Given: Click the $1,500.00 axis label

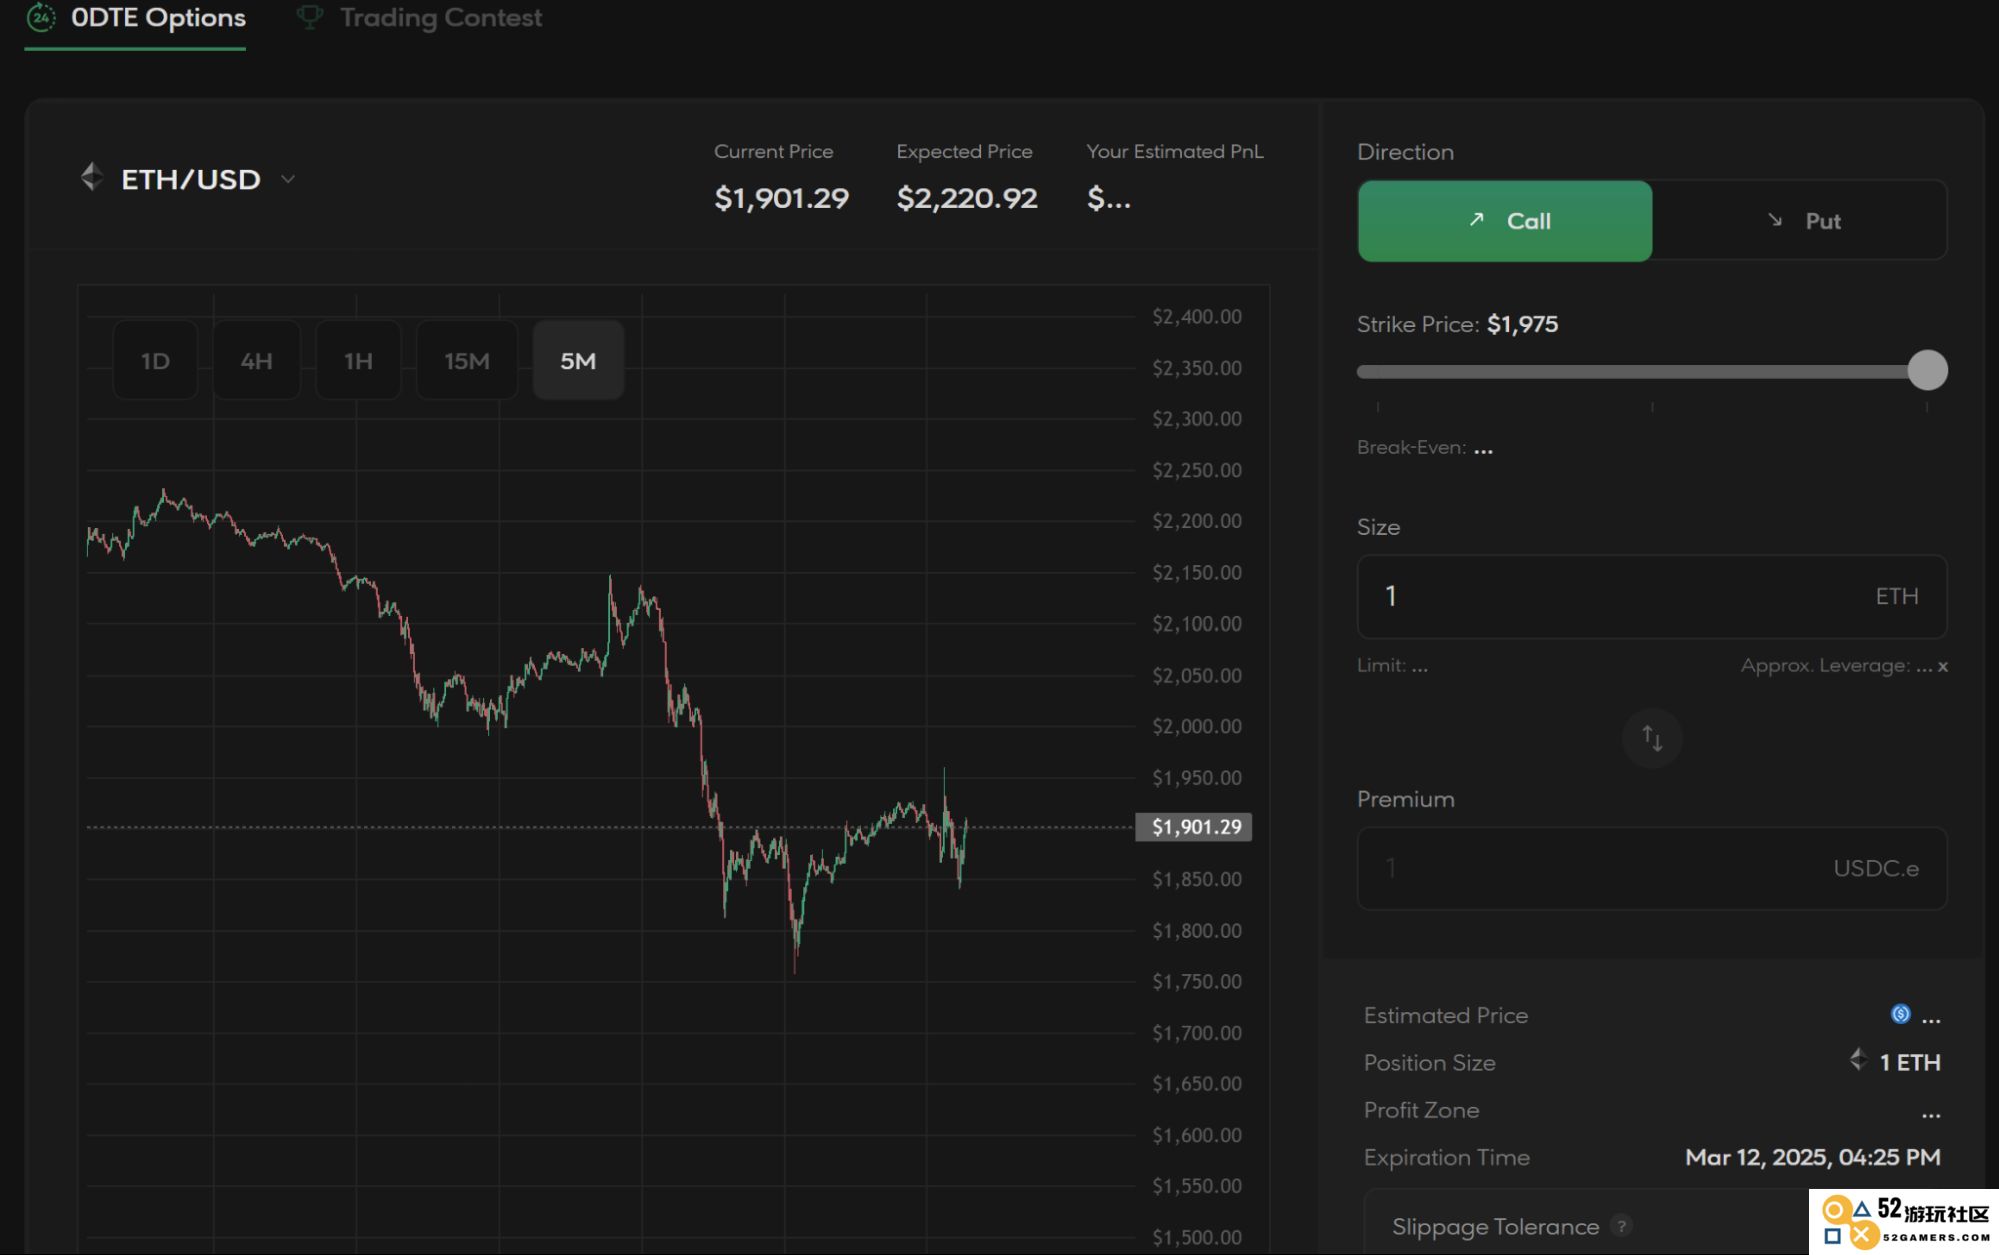Looking at the screenshot, I should pos(1197,1238).
